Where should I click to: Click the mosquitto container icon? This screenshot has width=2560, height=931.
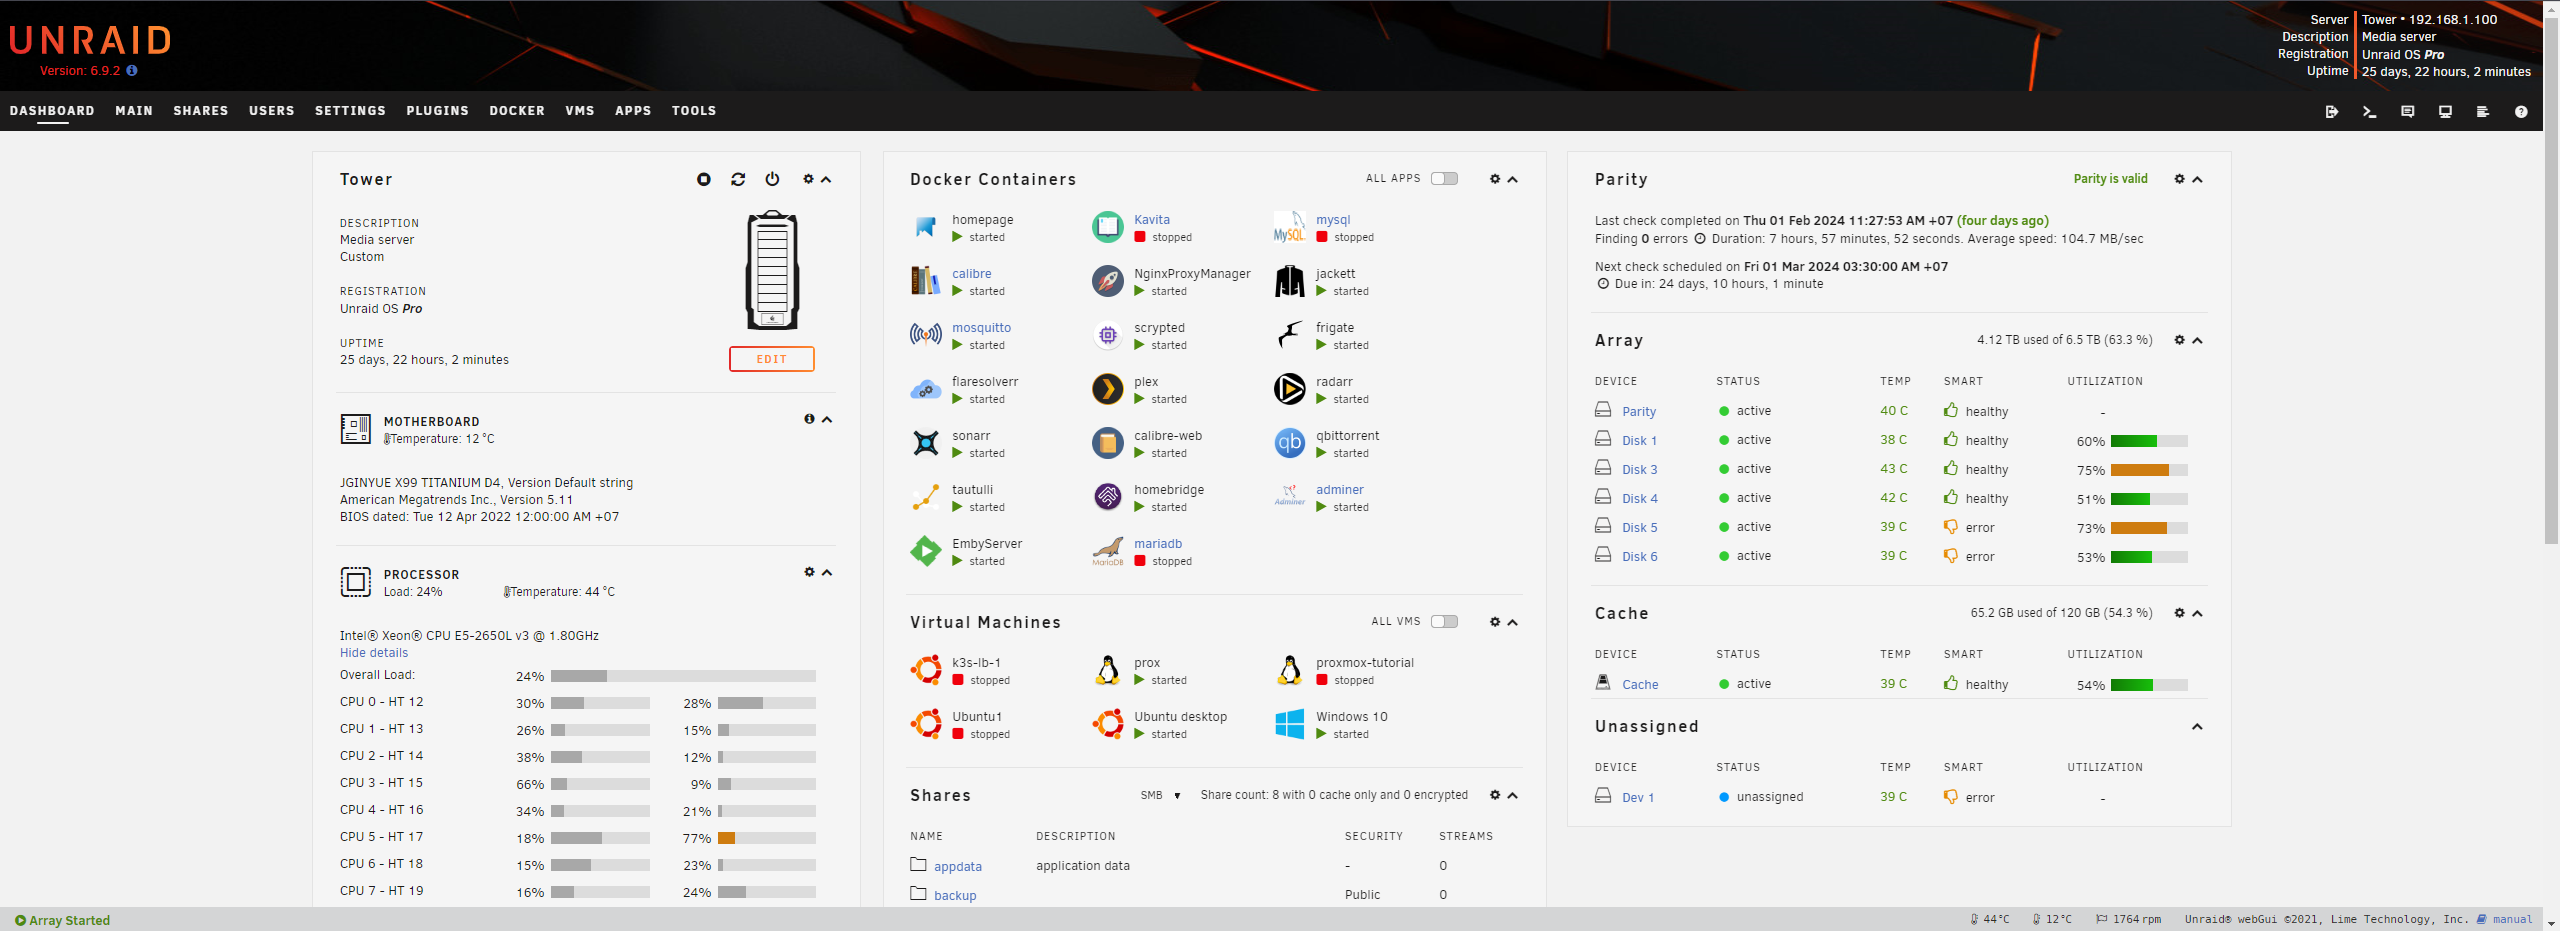926,335
